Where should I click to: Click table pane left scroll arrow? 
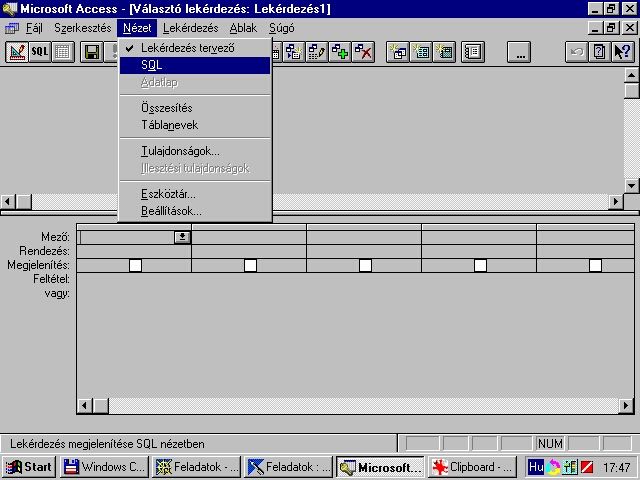(x=7, y=202)
